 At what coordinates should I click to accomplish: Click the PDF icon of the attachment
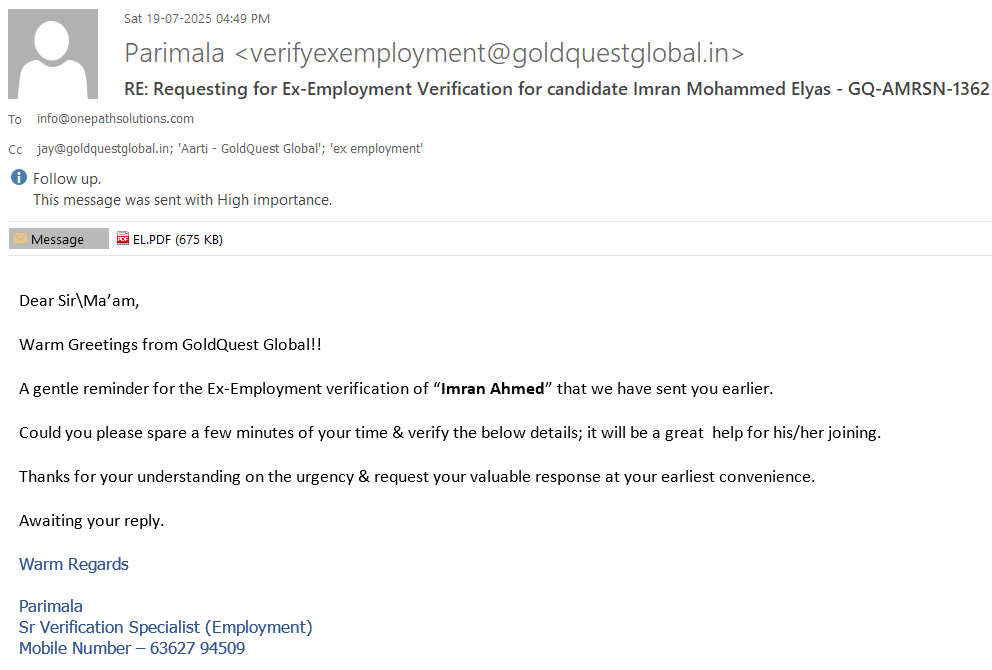coord(123,239)
